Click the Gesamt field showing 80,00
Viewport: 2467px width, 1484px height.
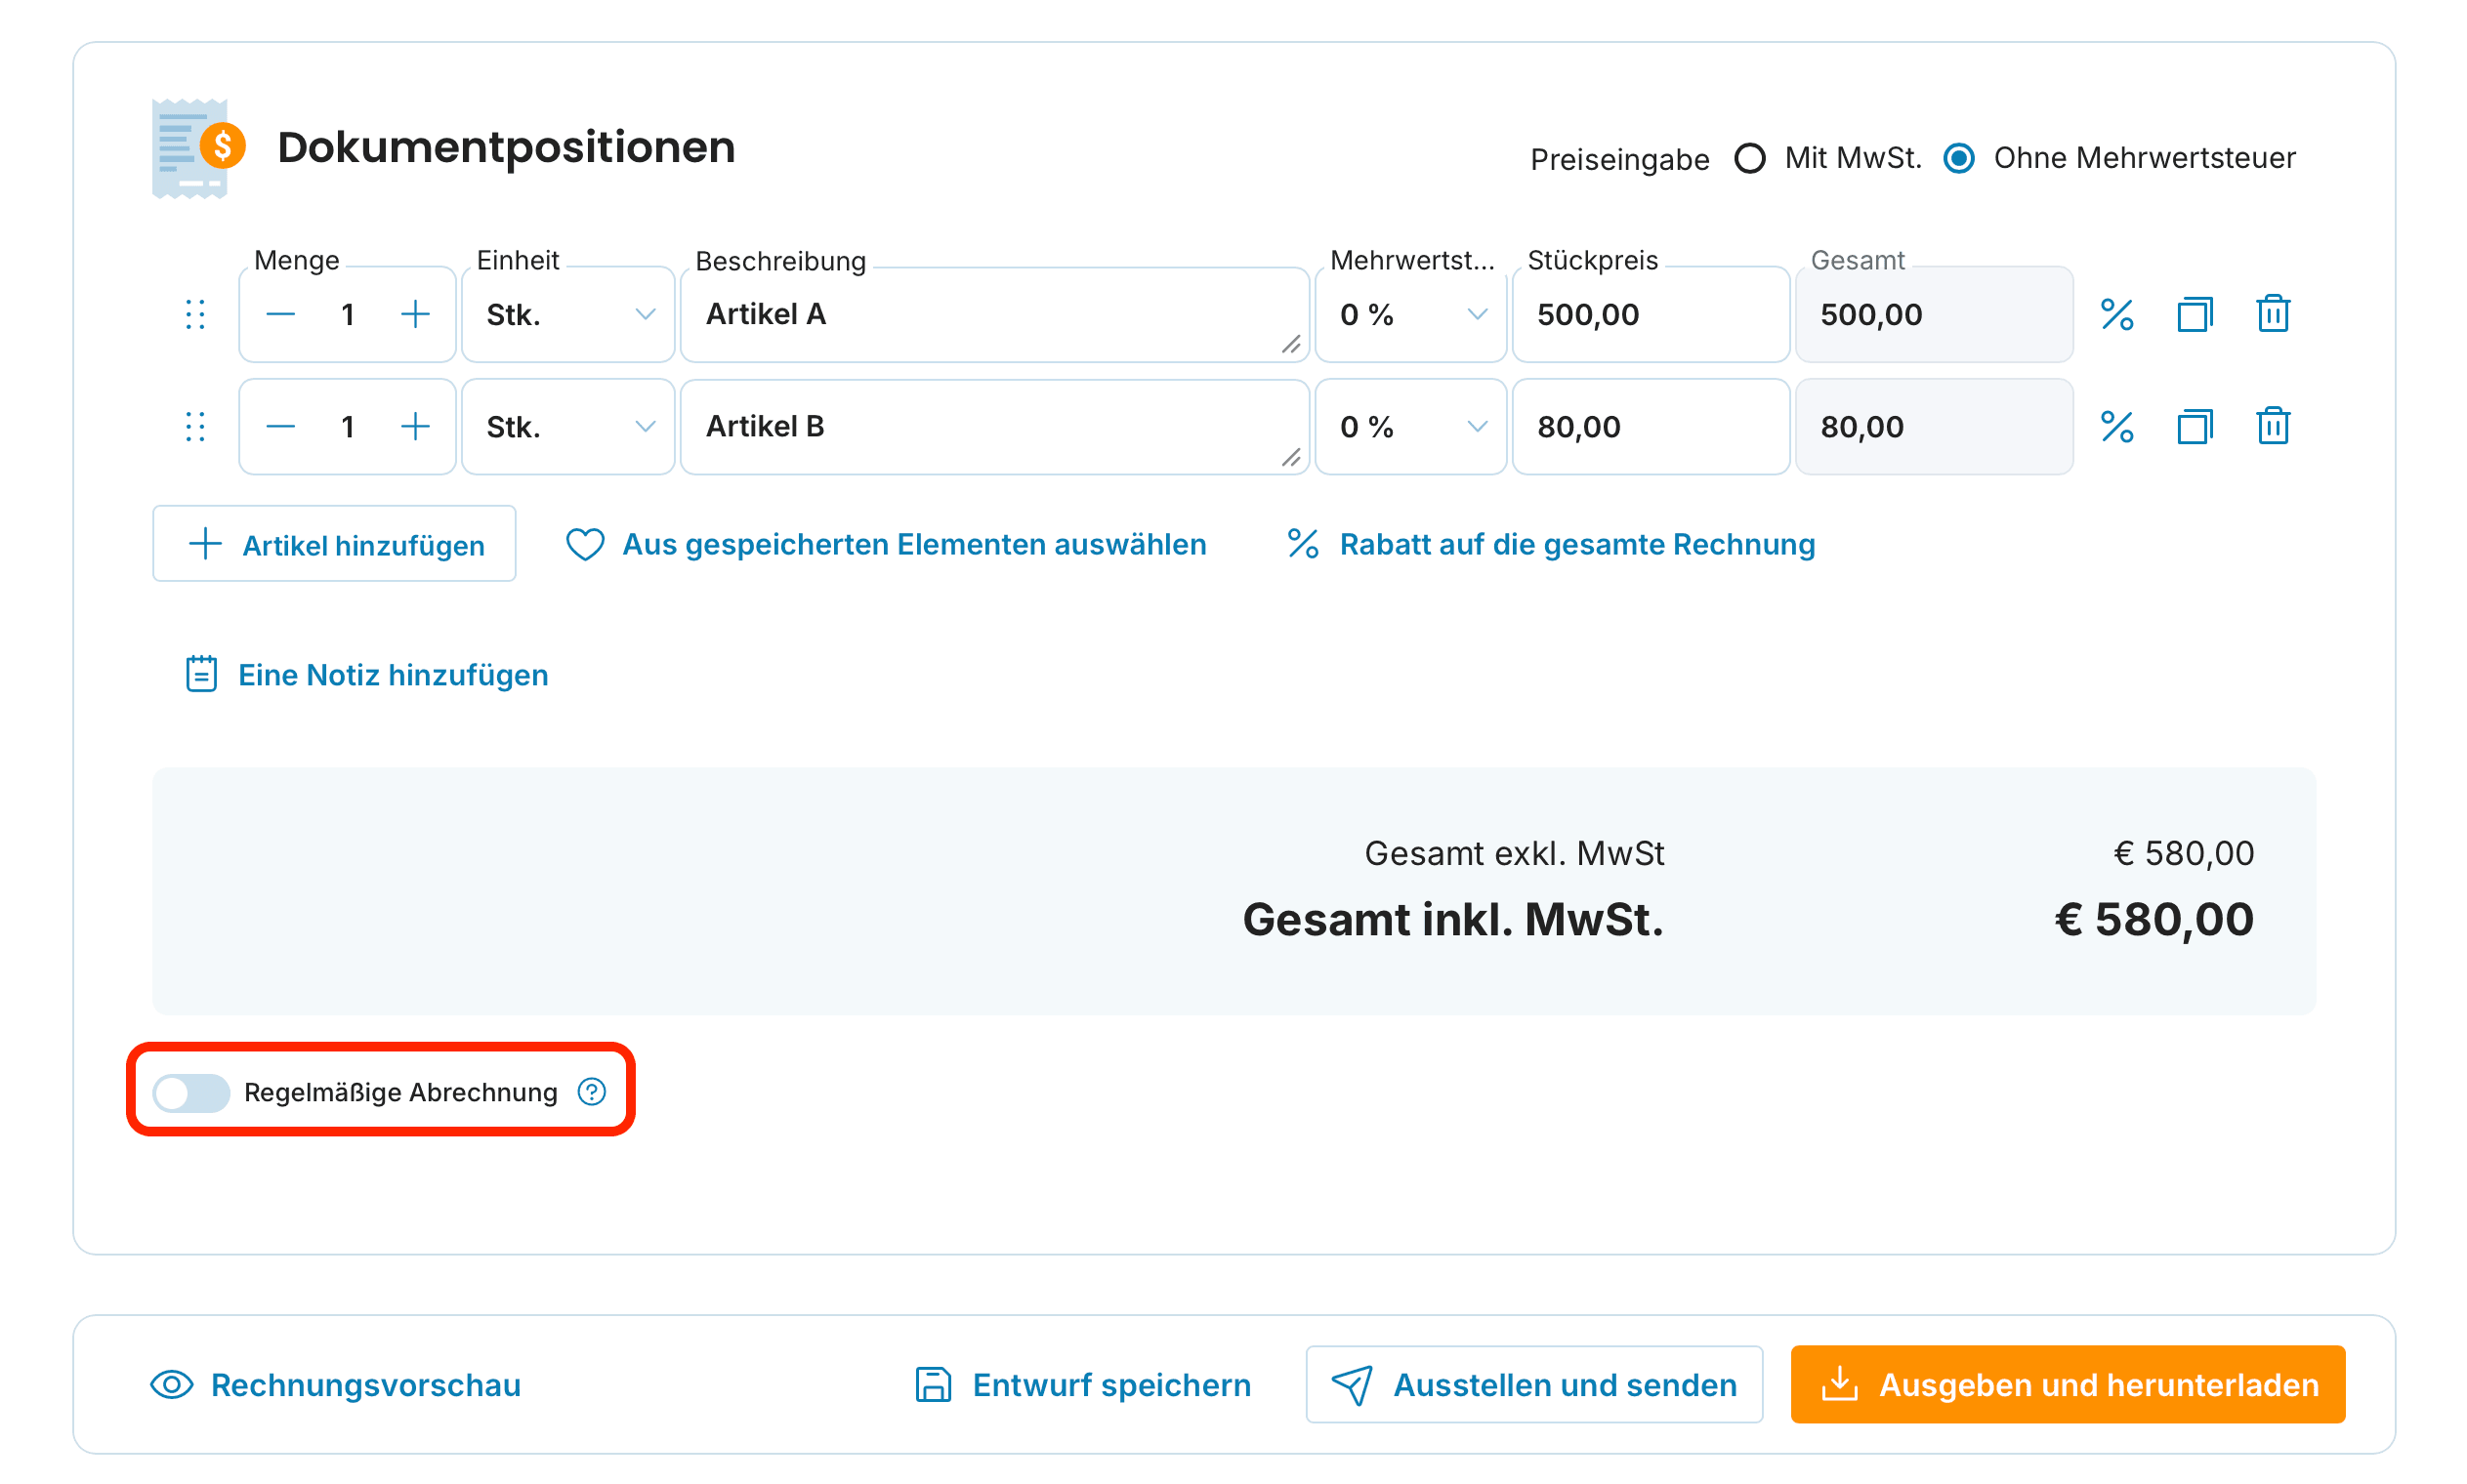click(1933, 427)
